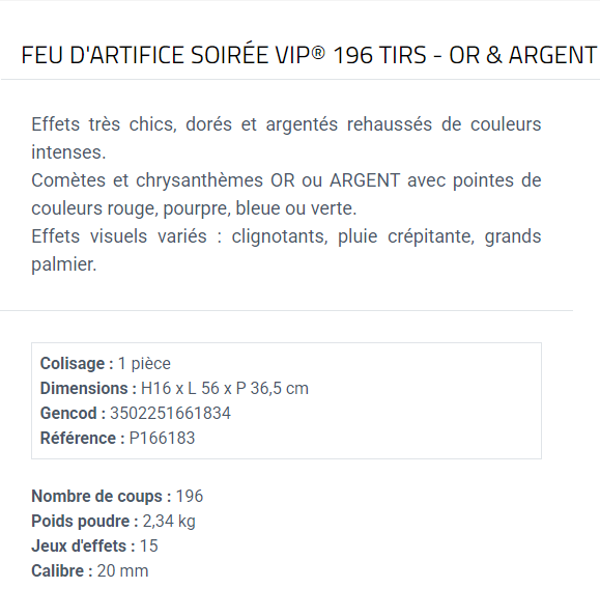Image resolution: width=600 pixels, height=616 pixels.
Task: Select the 'Calibre' label
Action: click(62, 571)
